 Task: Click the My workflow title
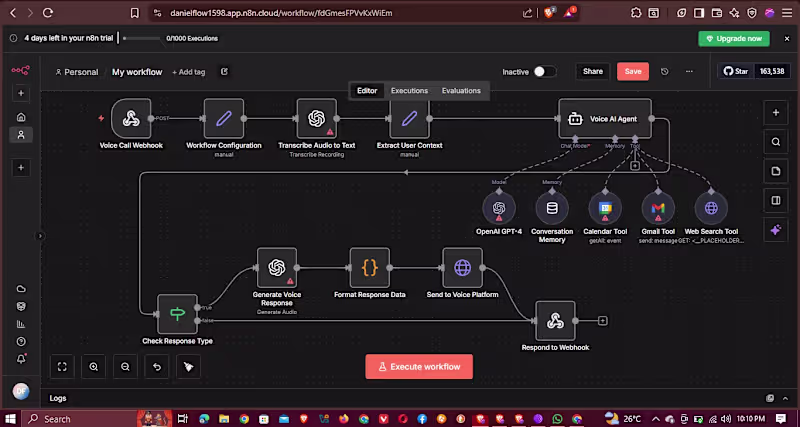pyautogui.click(x=137, y=72)
